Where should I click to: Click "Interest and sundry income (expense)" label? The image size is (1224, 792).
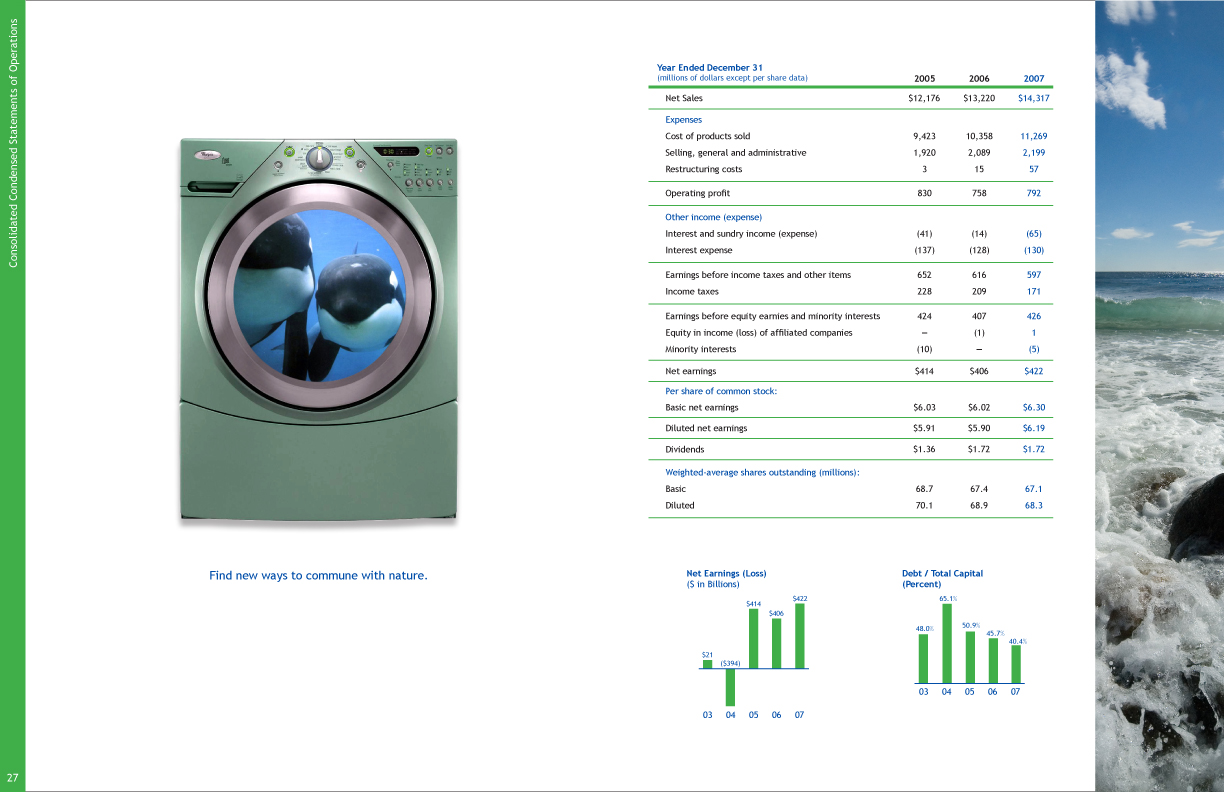coord(741,234)
